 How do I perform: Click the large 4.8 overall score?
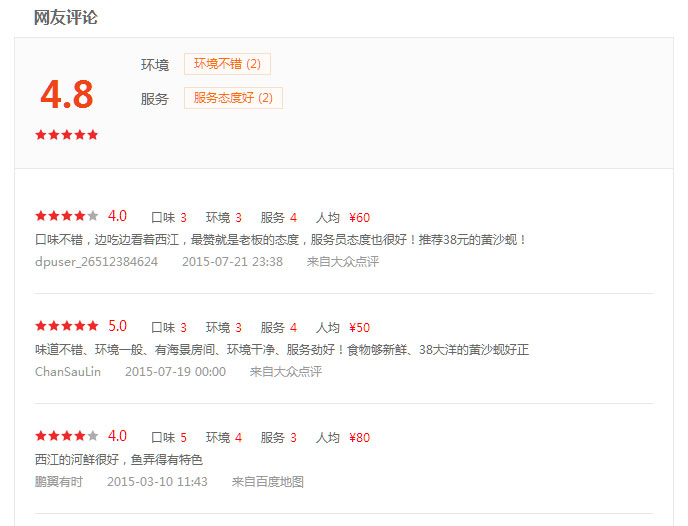tap(66, 95)
